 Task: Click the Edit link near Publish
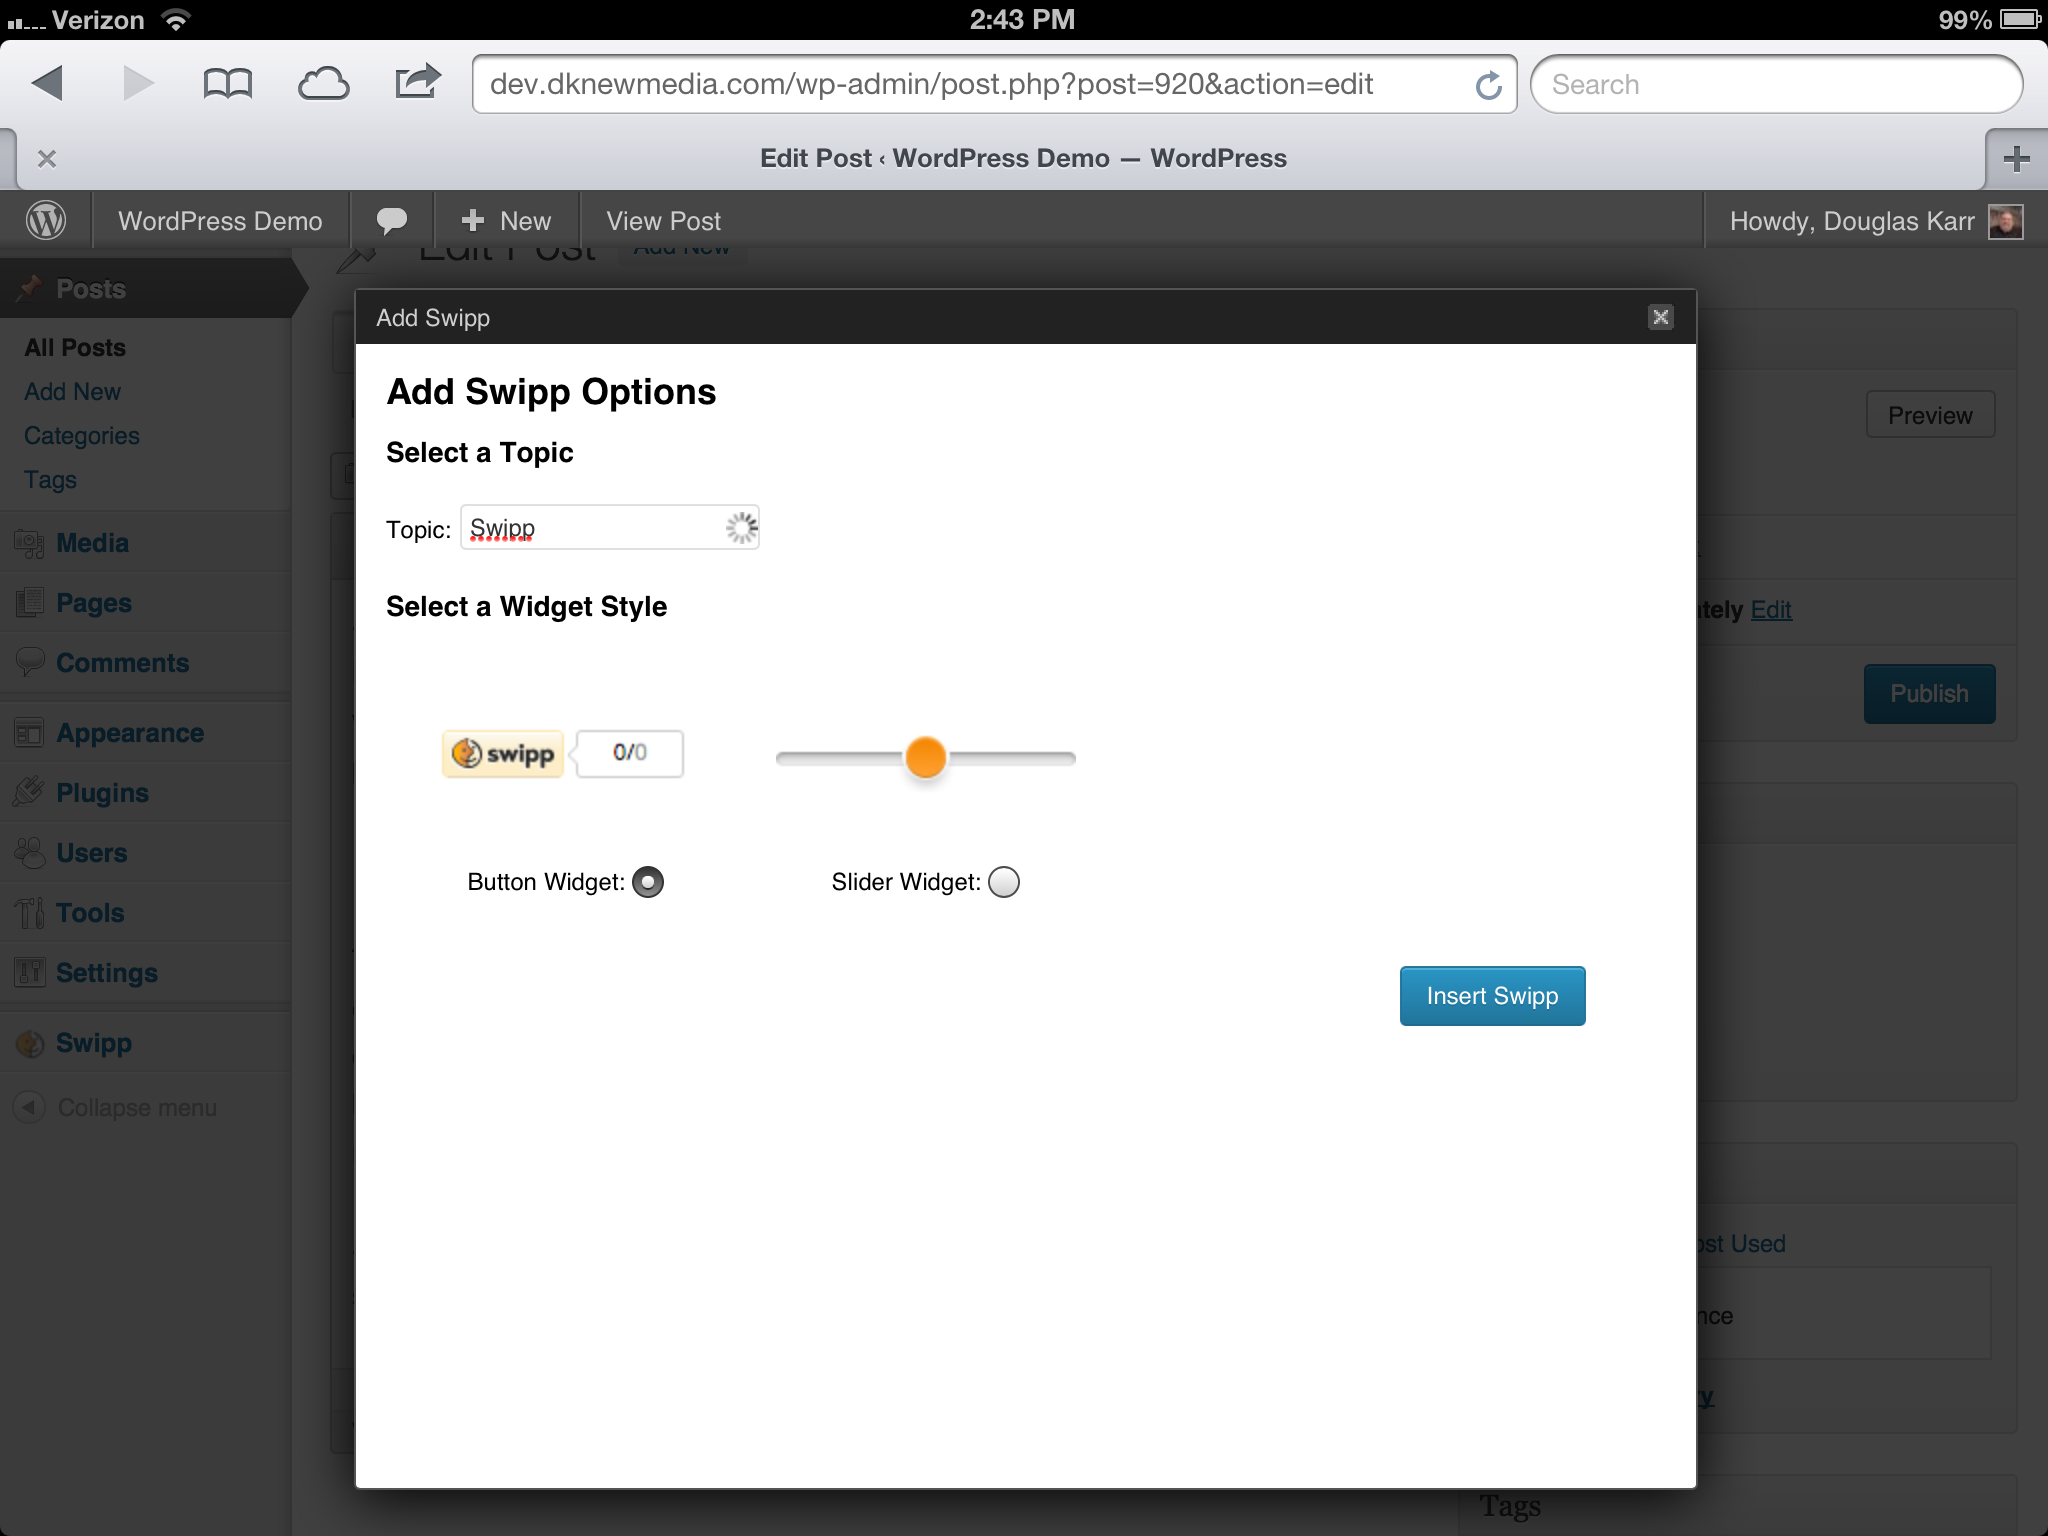coord(1771,609)
